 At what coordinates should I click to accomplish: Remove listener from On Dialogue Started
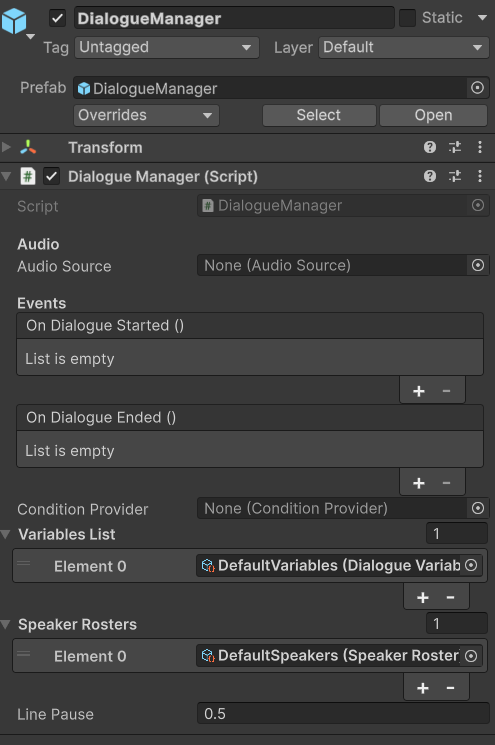pyautogui.click(x=447, y=391)
